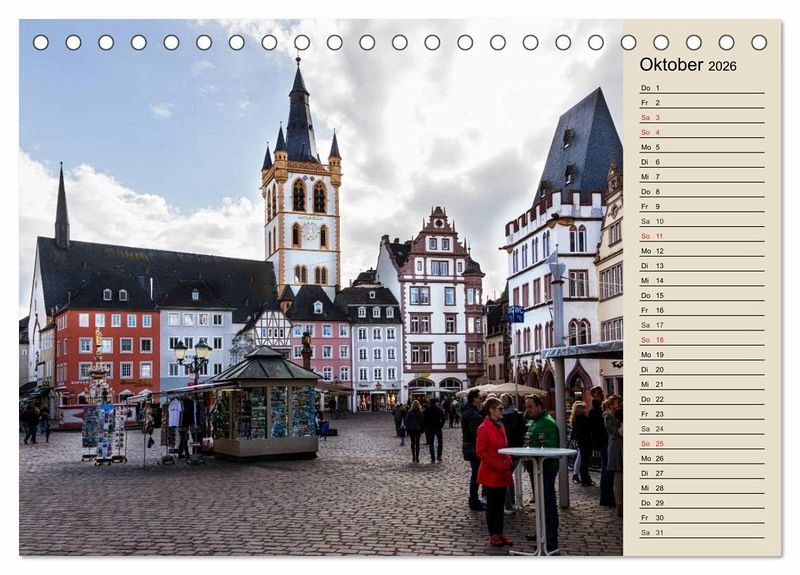Select the date row 'Do 22'
800x575 pixels.
702,398
